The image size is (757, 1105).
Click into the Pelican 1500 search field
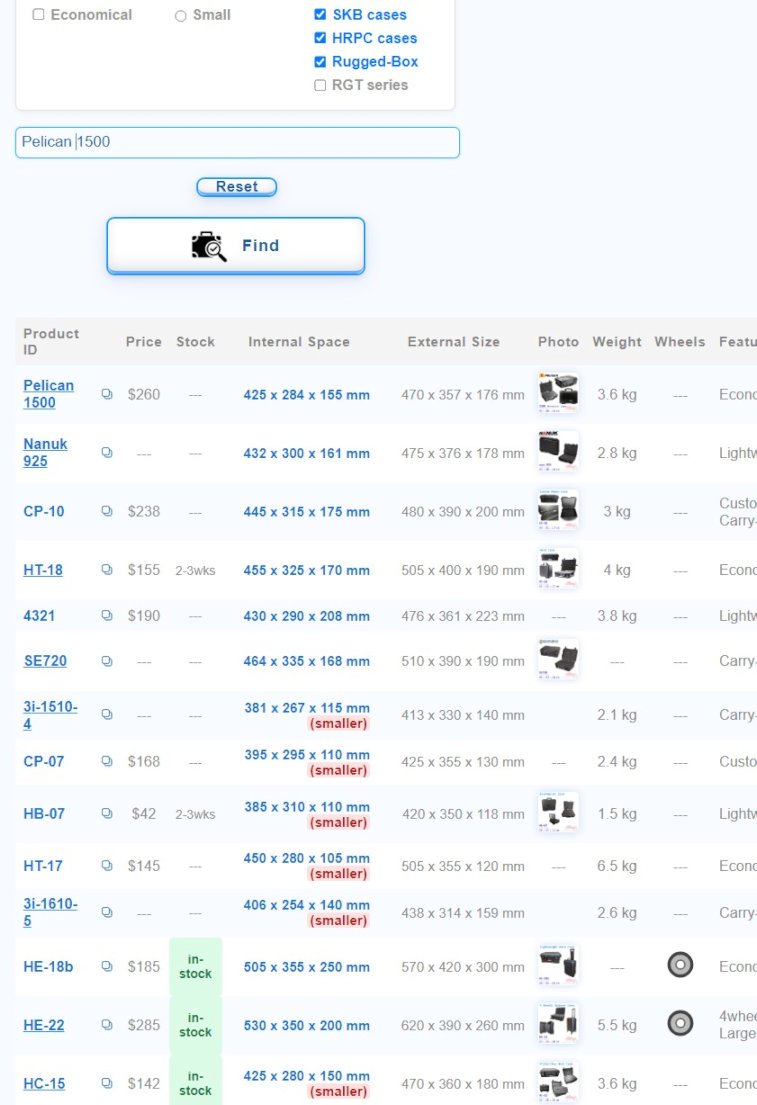(x=237, y=142)
